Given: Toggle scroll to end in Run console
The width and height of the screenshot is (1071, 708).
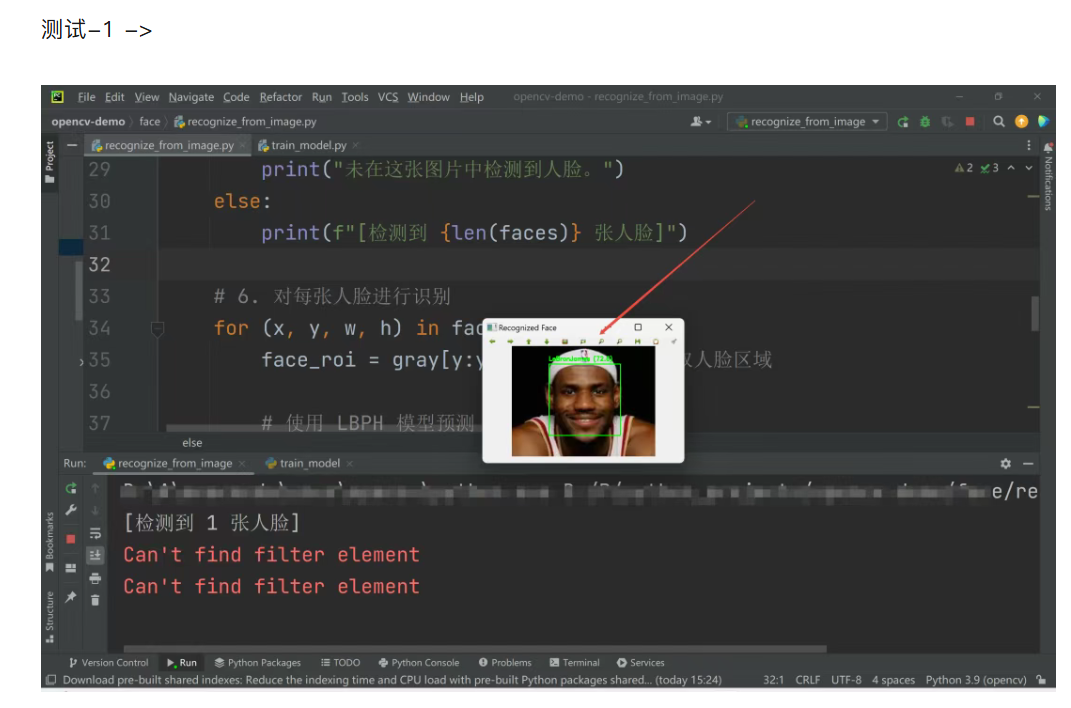Looking at the screenshot, I should [x=95, y=556].
